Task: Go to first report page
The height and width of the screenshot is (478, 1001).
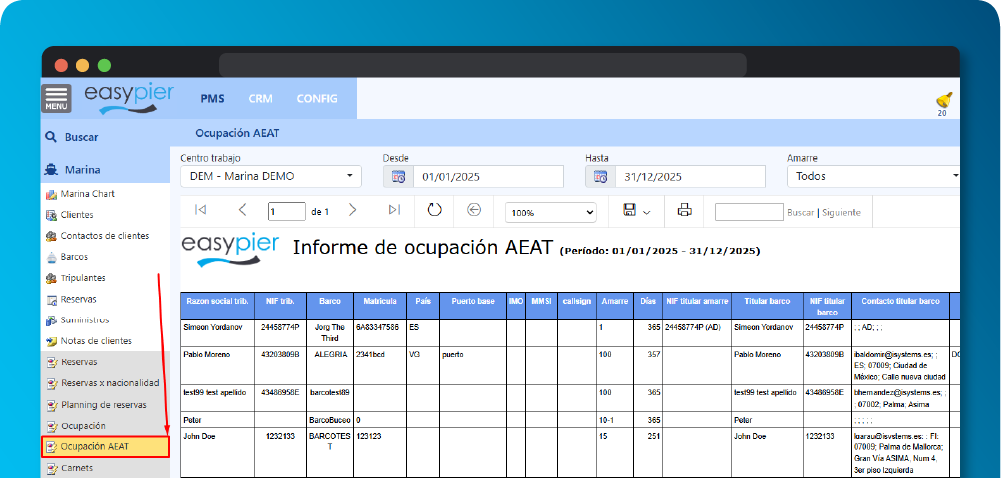Action: [x=200, y=210]
